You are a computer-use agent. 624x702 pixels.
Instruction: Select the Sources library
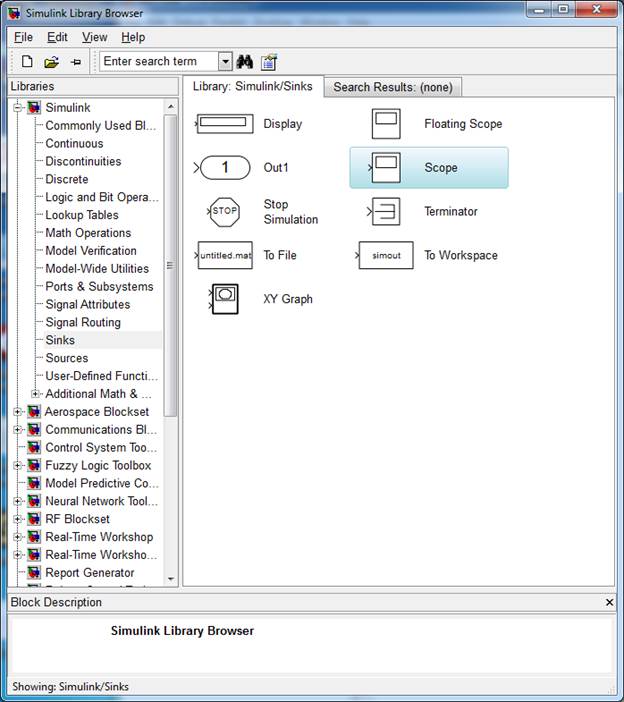click(67, 358)
